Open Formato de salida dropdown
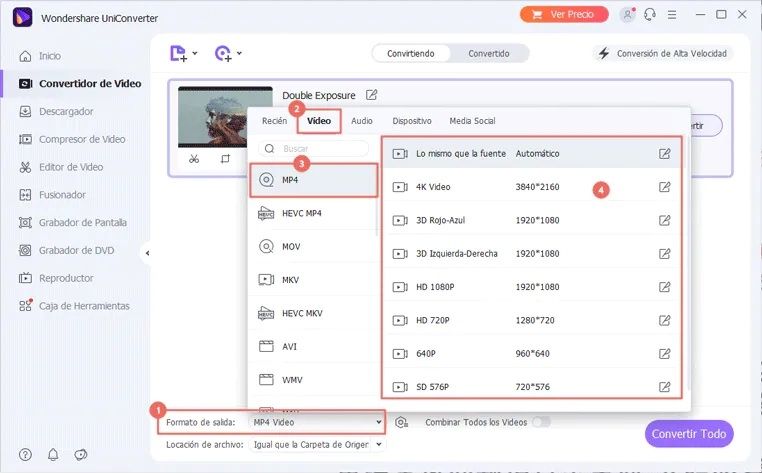 [x=314, y=422]
